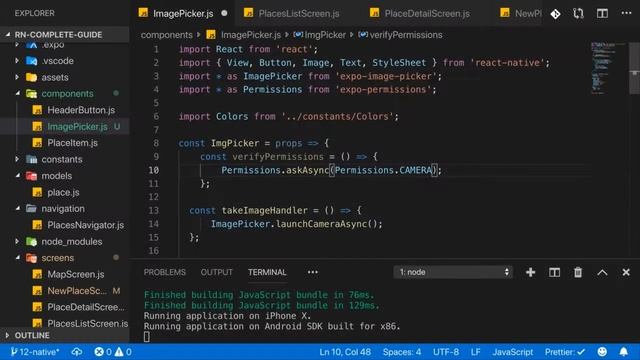Switch to the PlacesListScreen.js tab
640x360 pixels.
(x=298, y=13)
